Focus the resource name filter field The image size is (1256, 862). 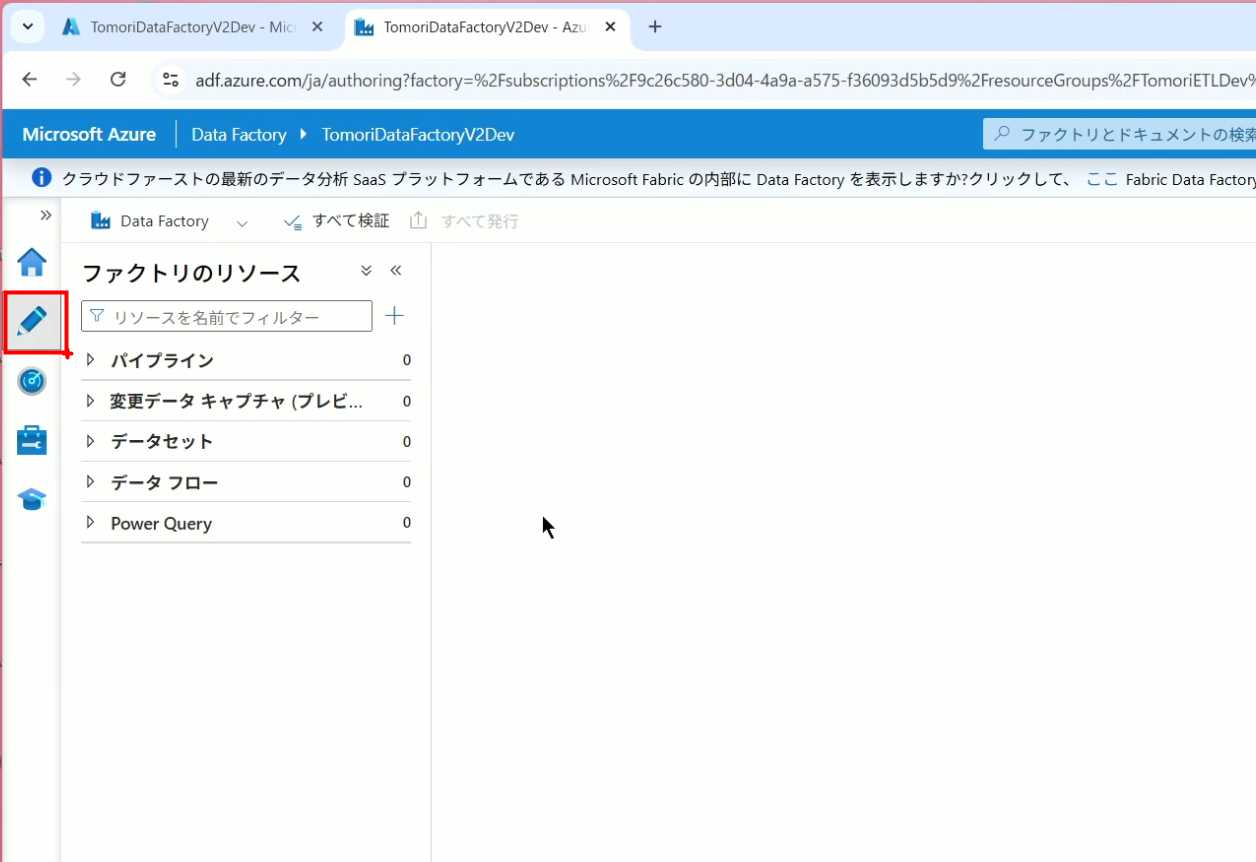(238, 317)
